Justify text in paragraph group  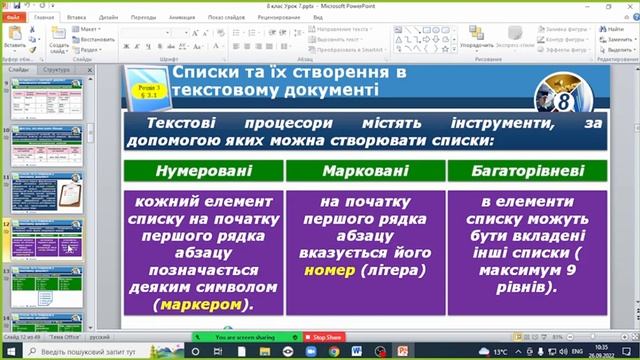tap(269, 47)
